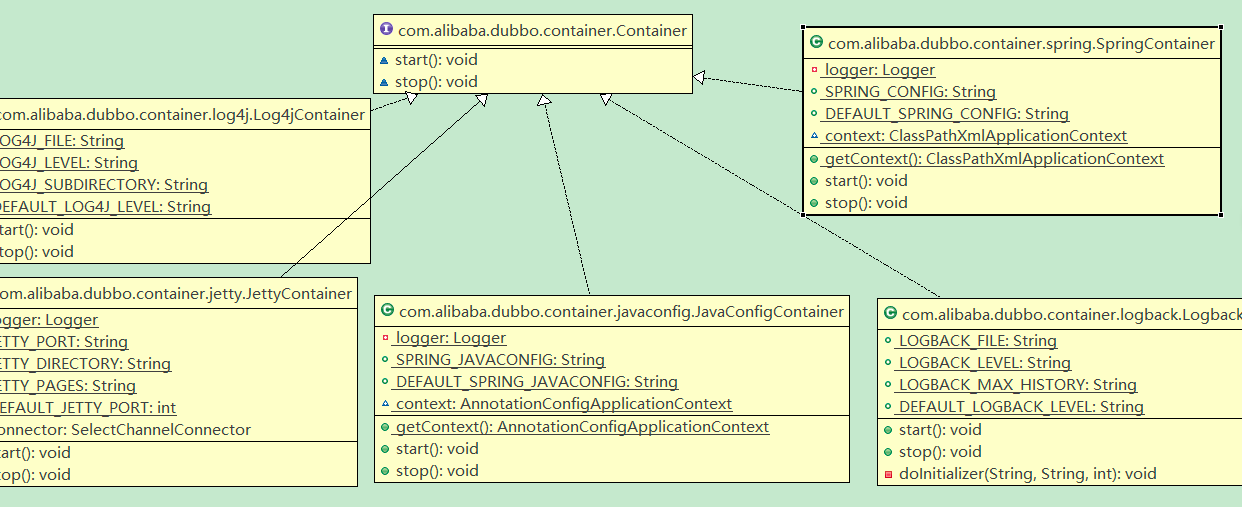1242x507 pixels.
Task: Select start(): void in Log4jContainer
Action: [x=37, y=230]
